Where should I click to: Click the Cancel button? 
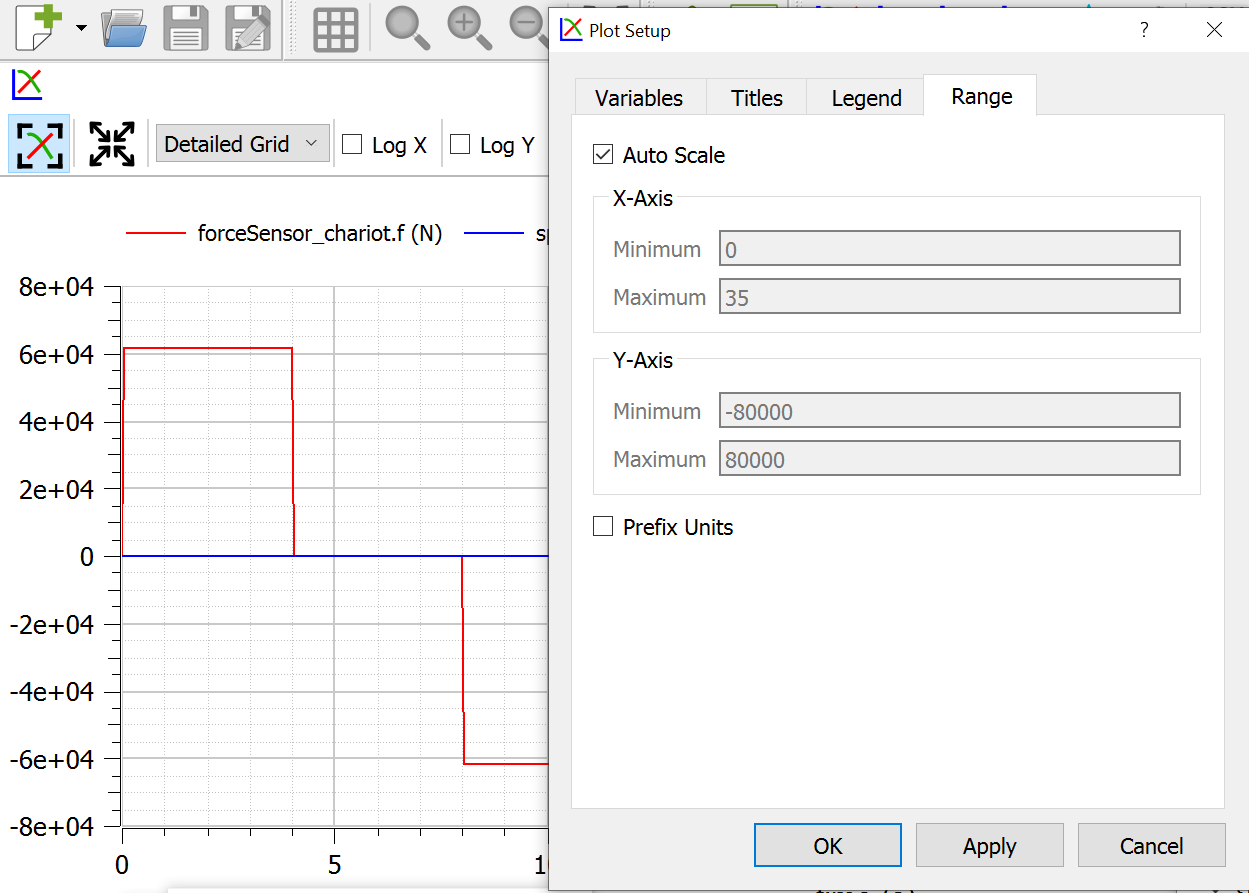tap(1151, 845)
